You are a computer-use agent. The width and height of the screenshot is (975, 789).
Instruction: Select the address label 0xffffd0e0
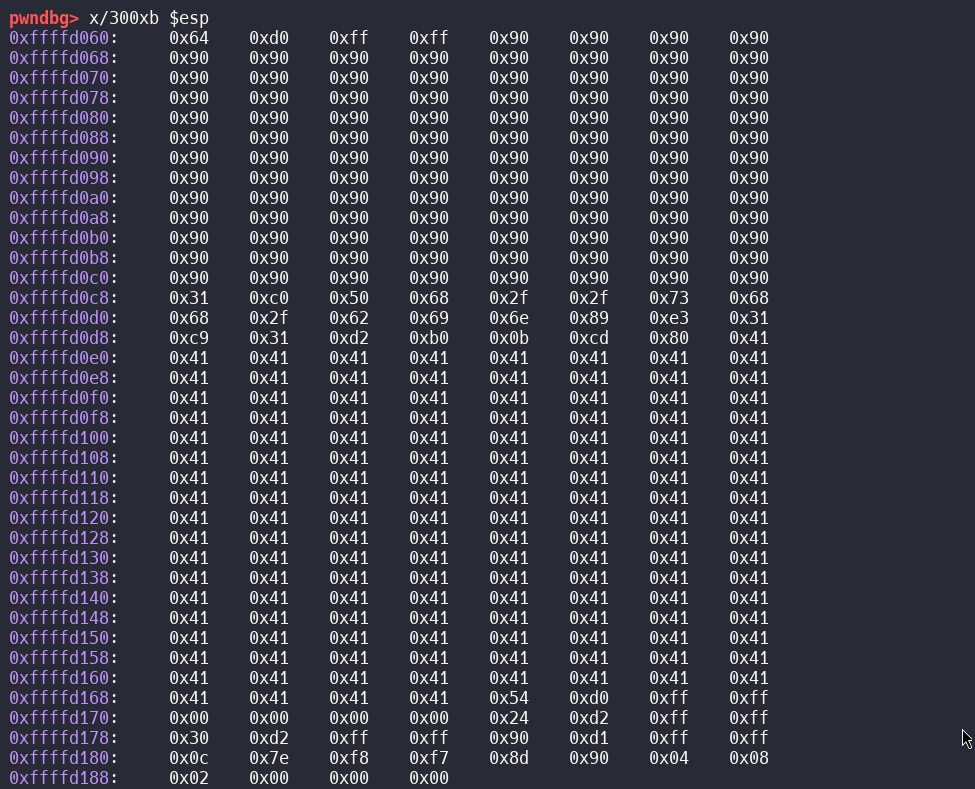pyautogui.click(x=59, y=358)
